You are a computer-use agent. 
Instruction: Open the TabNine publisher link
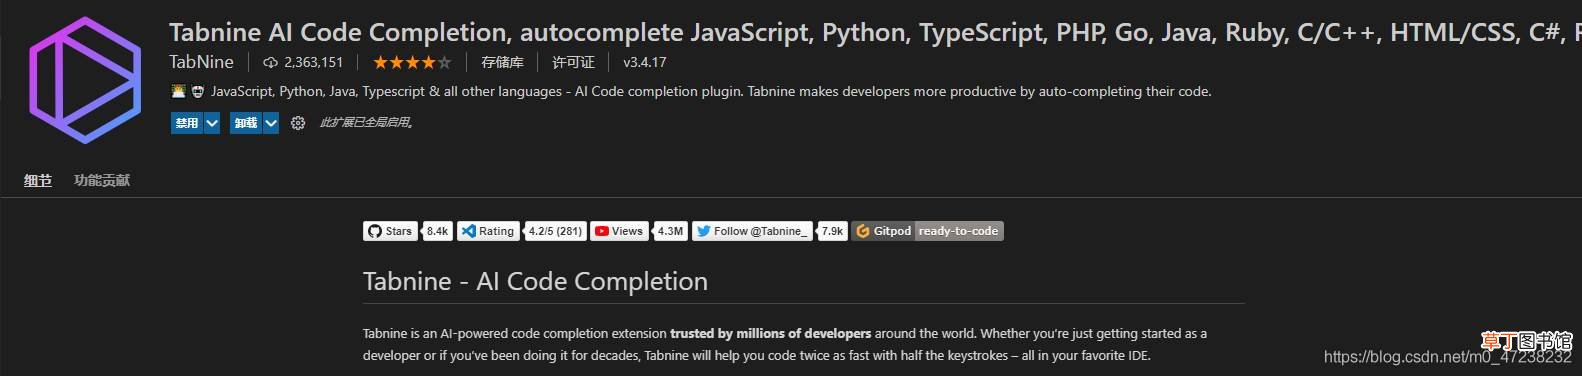click(x=201, y=62)
